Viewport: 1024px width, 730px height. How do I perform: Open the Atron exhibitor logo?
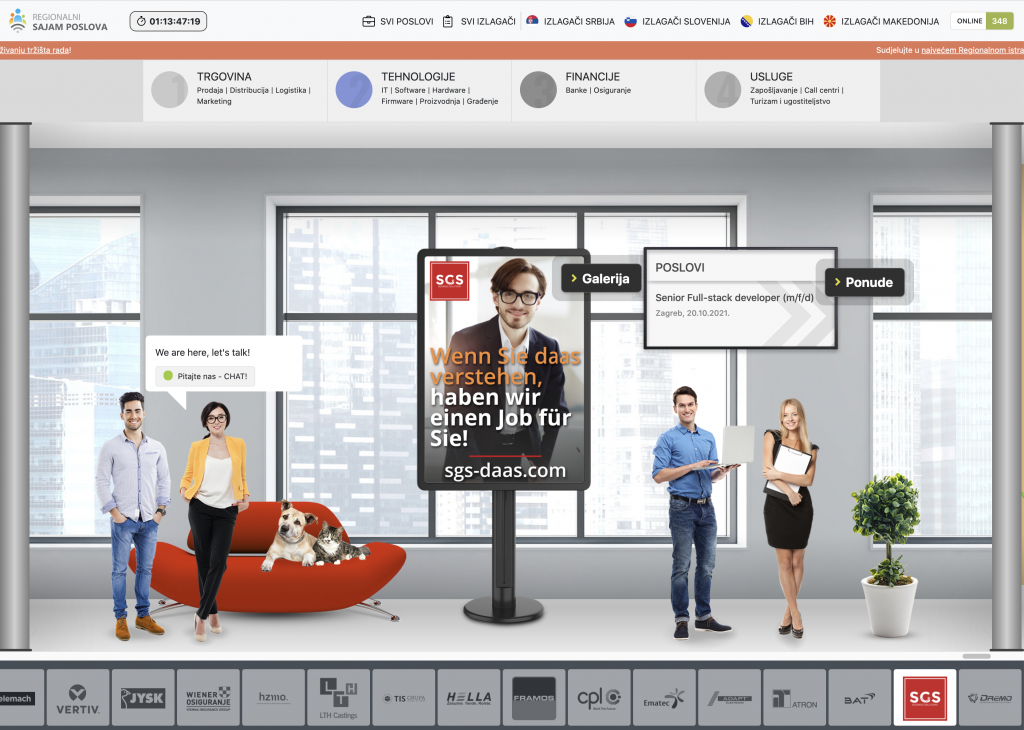(794, 697)
